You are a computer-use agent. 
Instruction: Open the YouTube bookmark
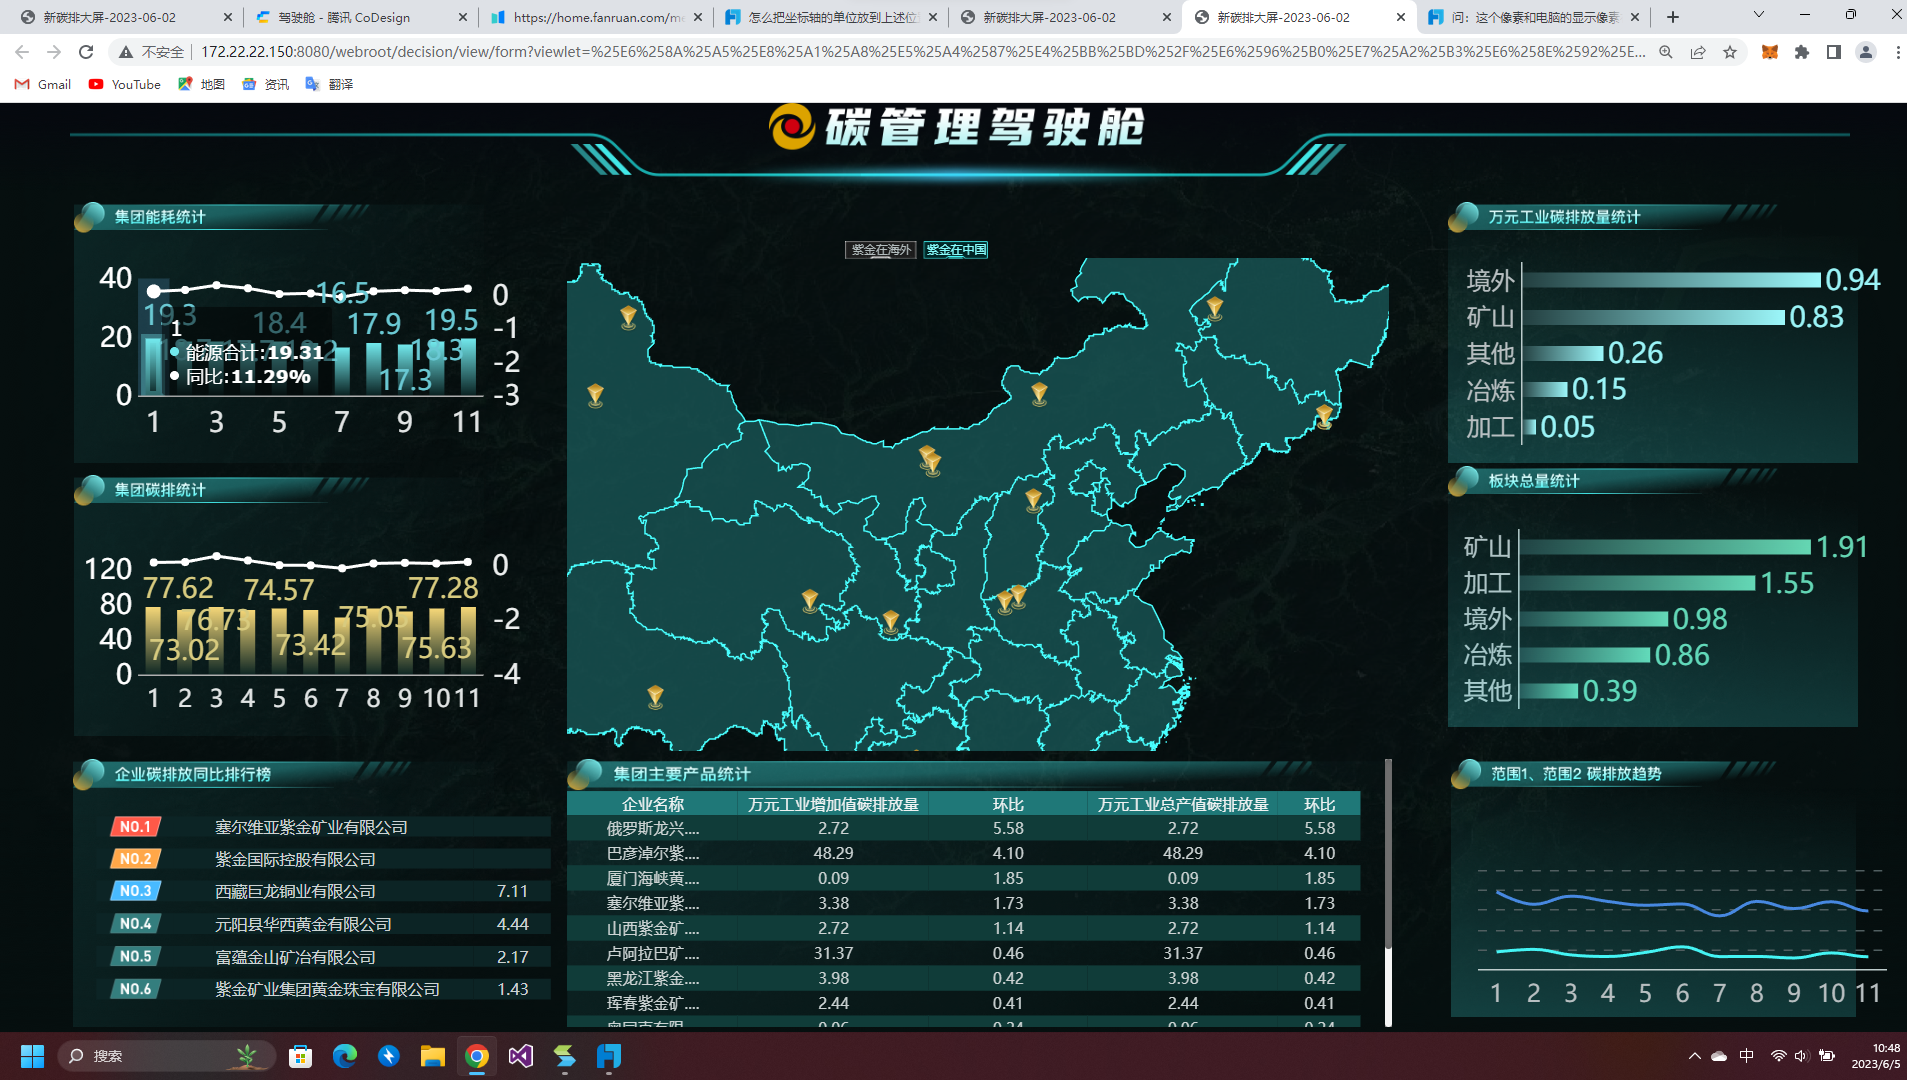click(125, 84)
